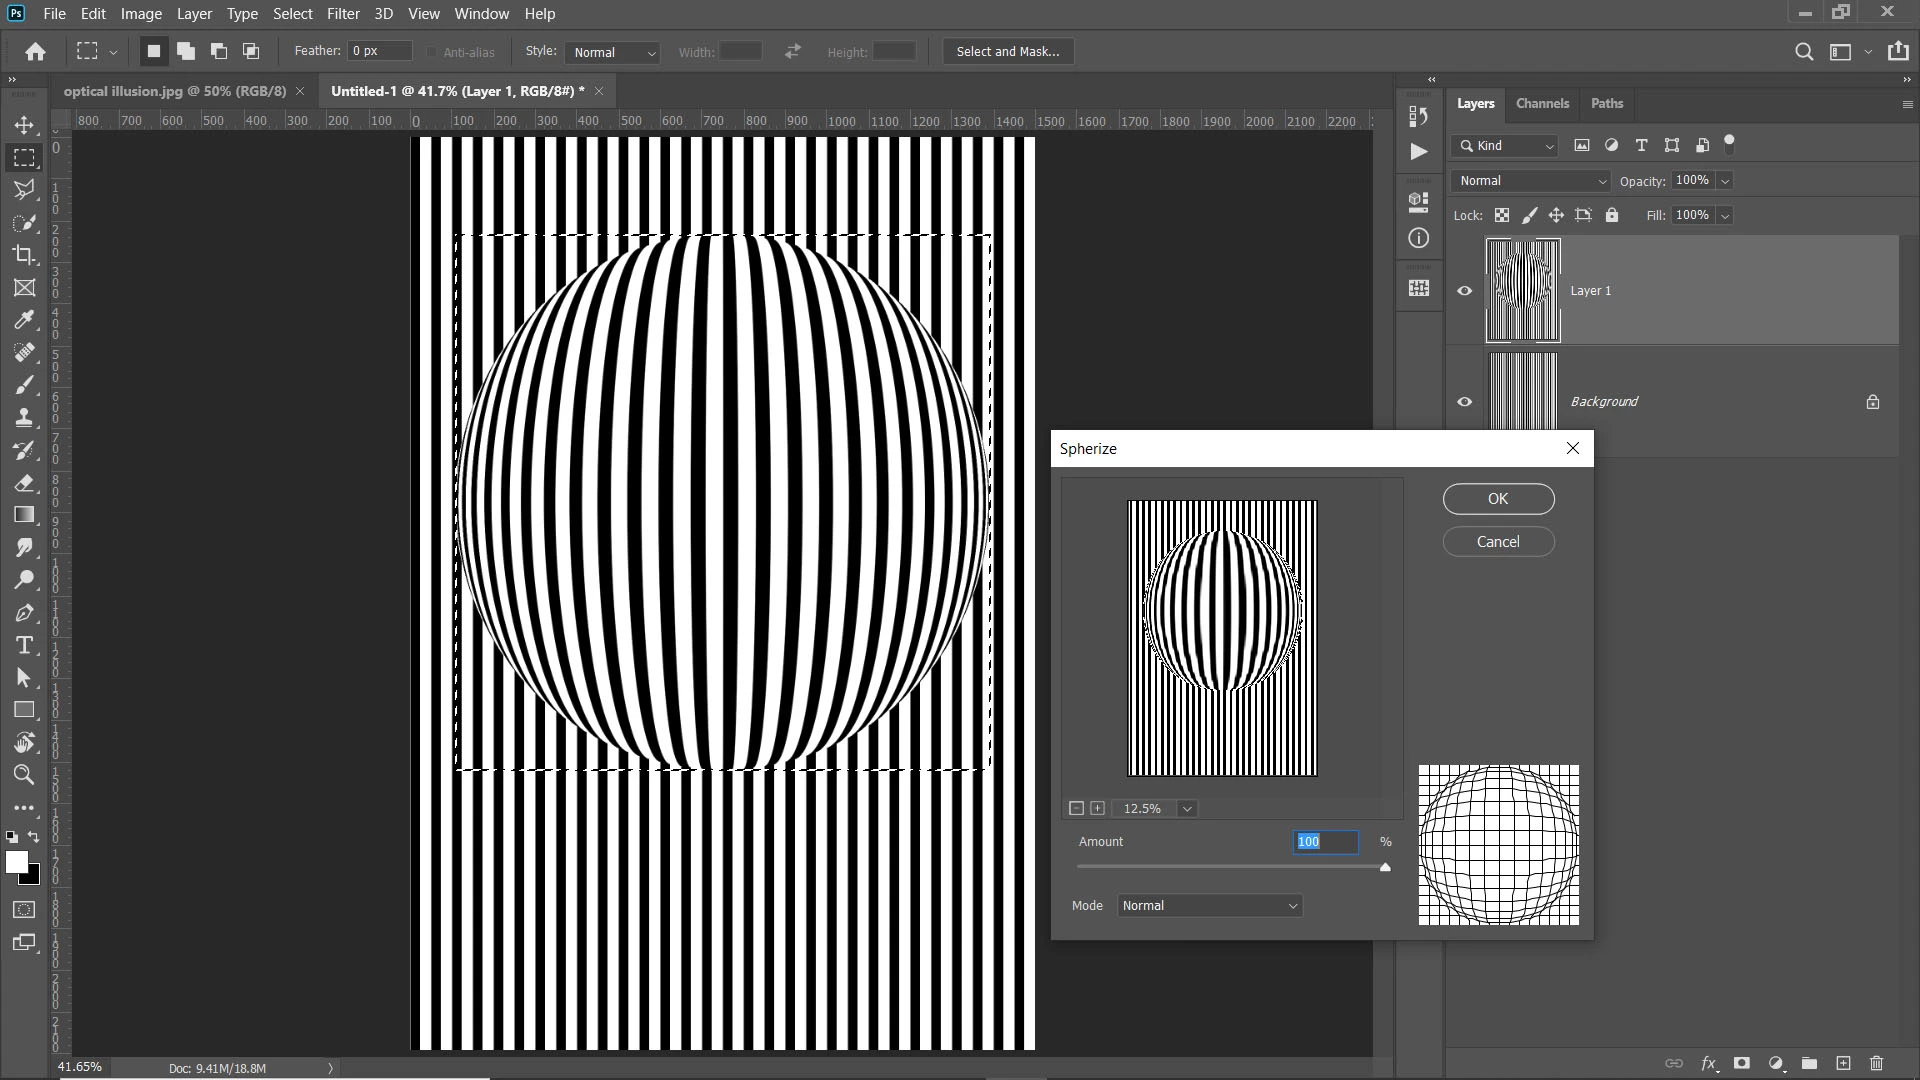Click the Spherize Amount slider handle
Viewport: 1920px width, 1080px height.
1385,867
